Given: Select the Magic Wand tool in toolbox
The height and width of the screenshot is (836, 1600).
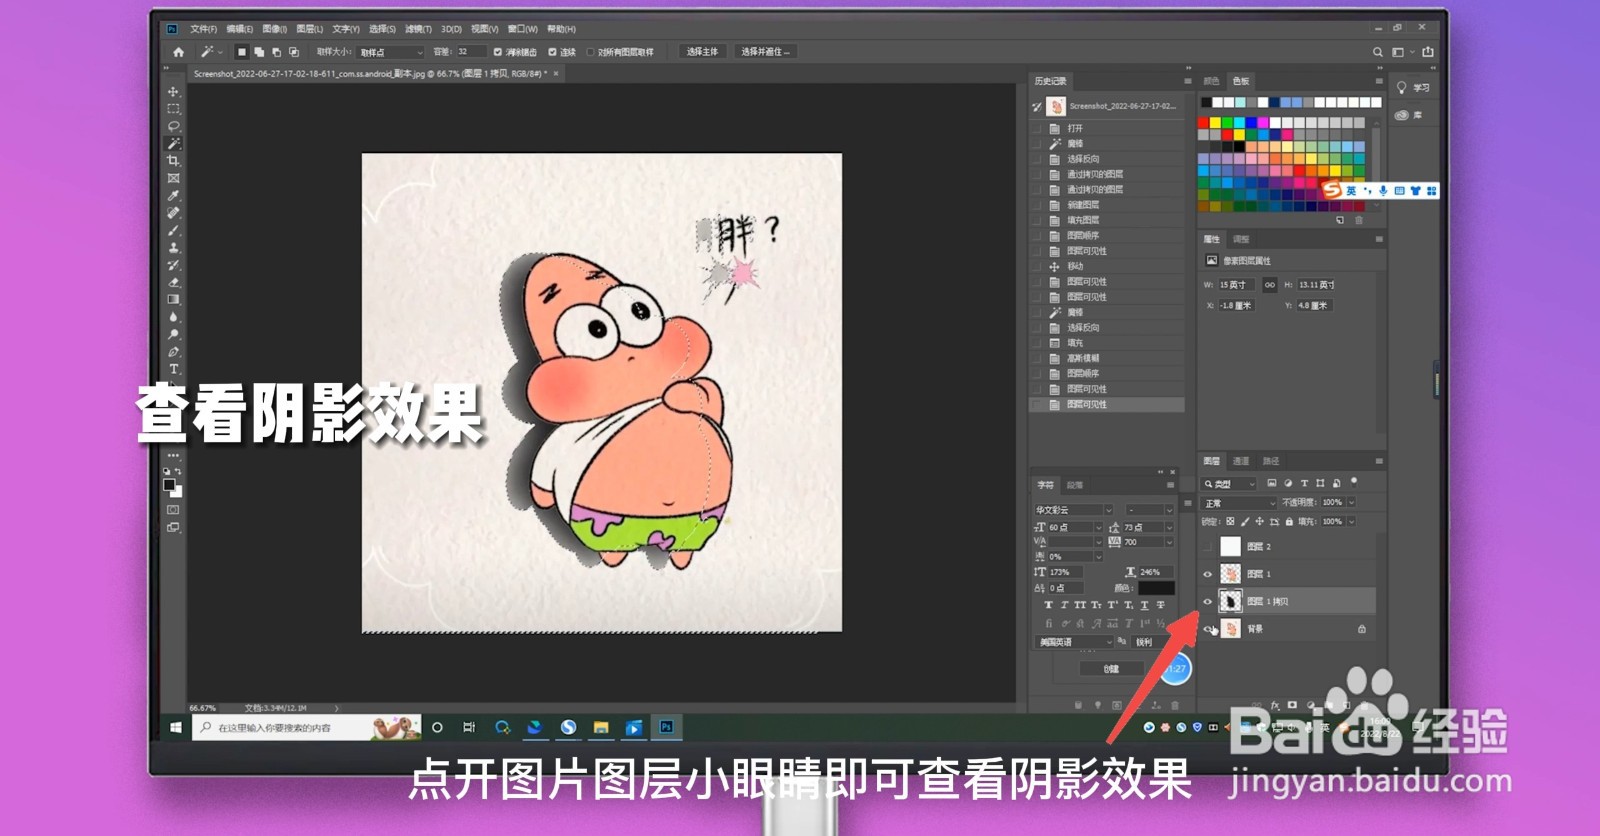Looking at the screenshot, I should point(173,143).
